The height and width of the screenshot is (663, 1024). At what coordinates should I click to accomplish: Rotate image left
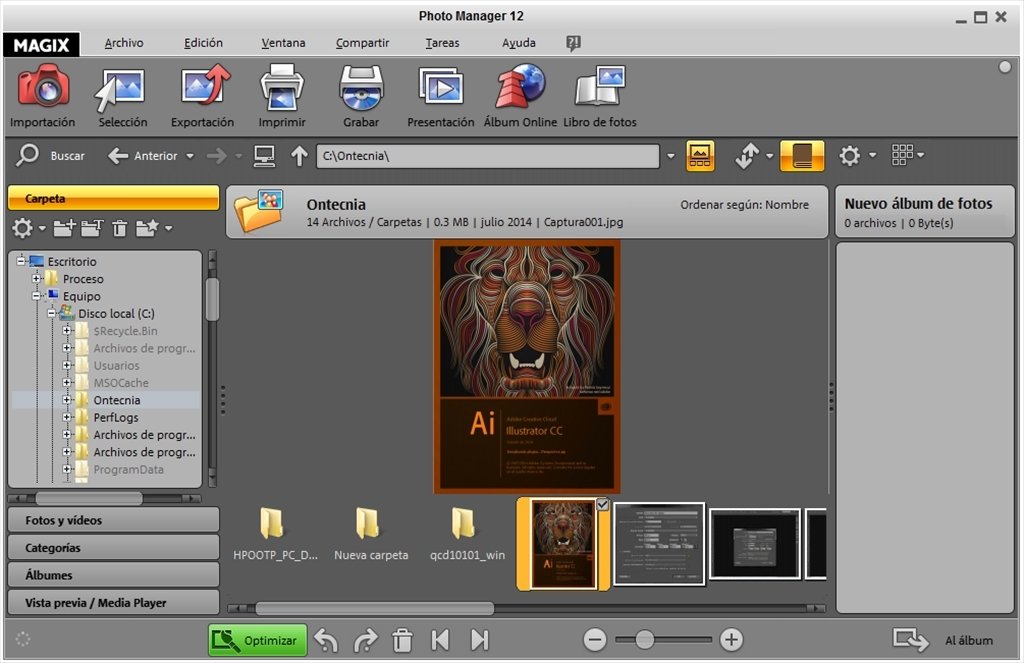coord(325,640)
